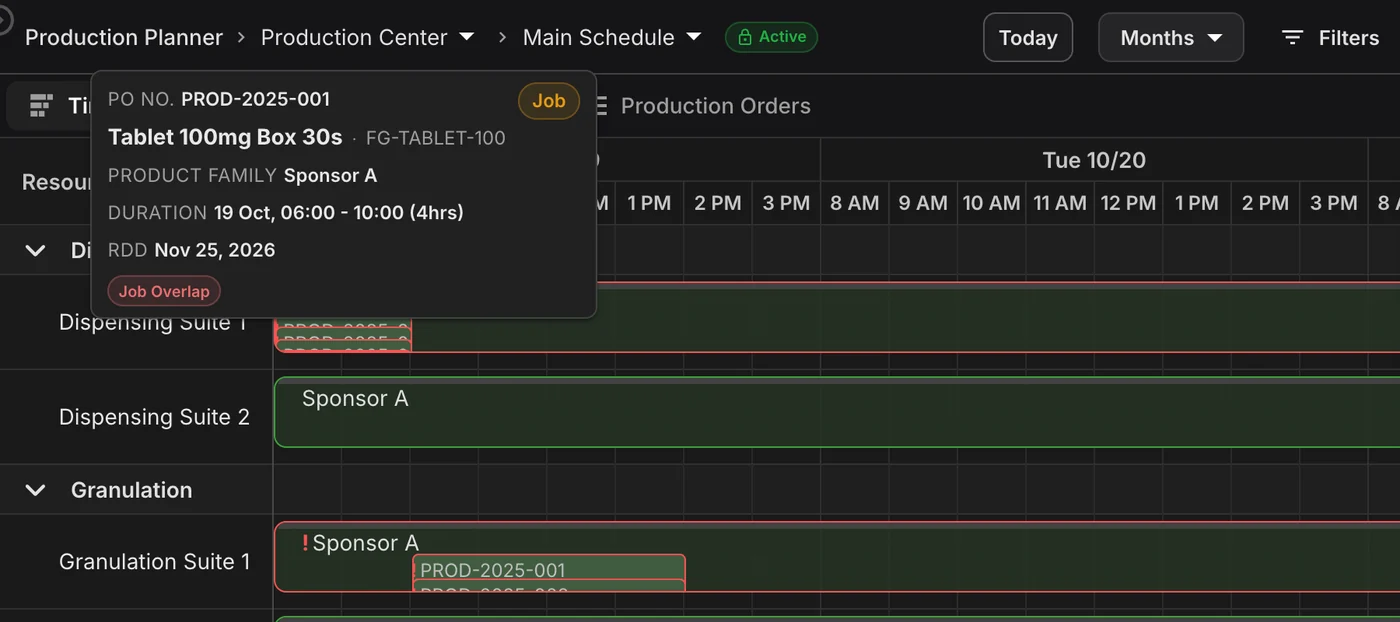Open the Main Schedule dropdown
Viewport: 1400px width, 622px height.
(612, 37)
